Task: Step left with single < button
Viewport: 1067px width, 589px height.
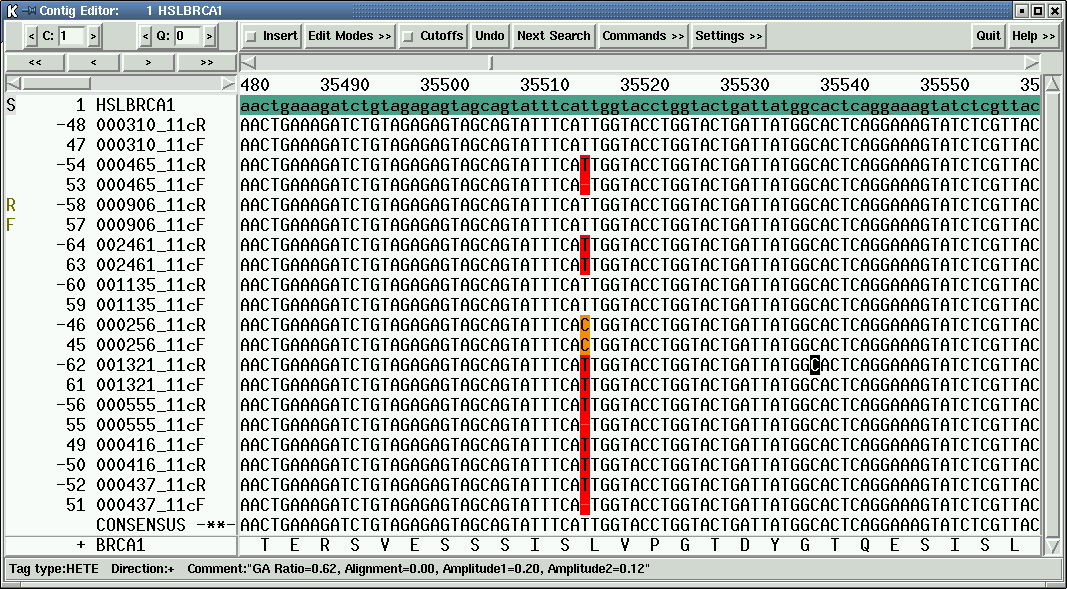Action: 93,63
